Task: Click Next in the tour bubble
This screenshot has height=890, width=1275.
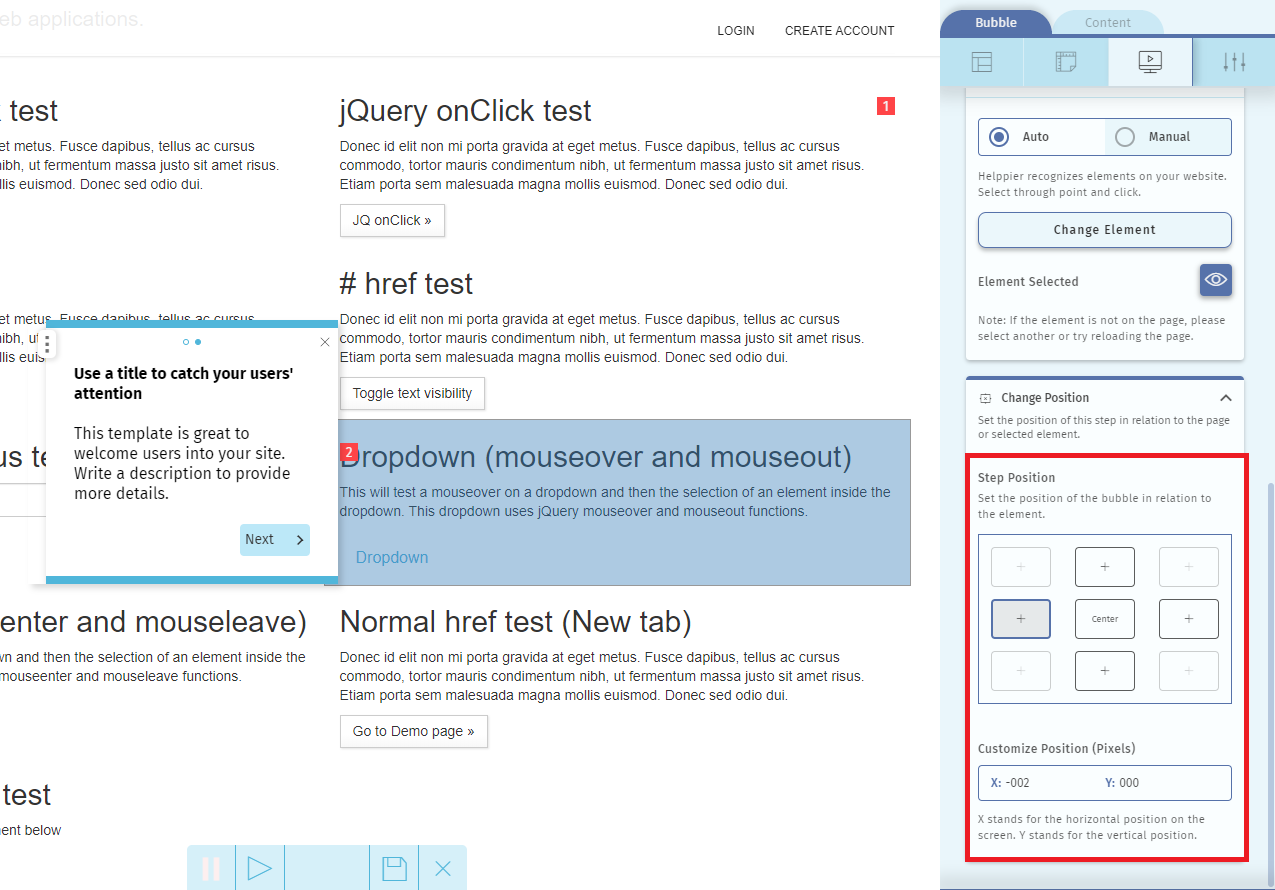Action: pyautogui.click(x=274, y=540)
